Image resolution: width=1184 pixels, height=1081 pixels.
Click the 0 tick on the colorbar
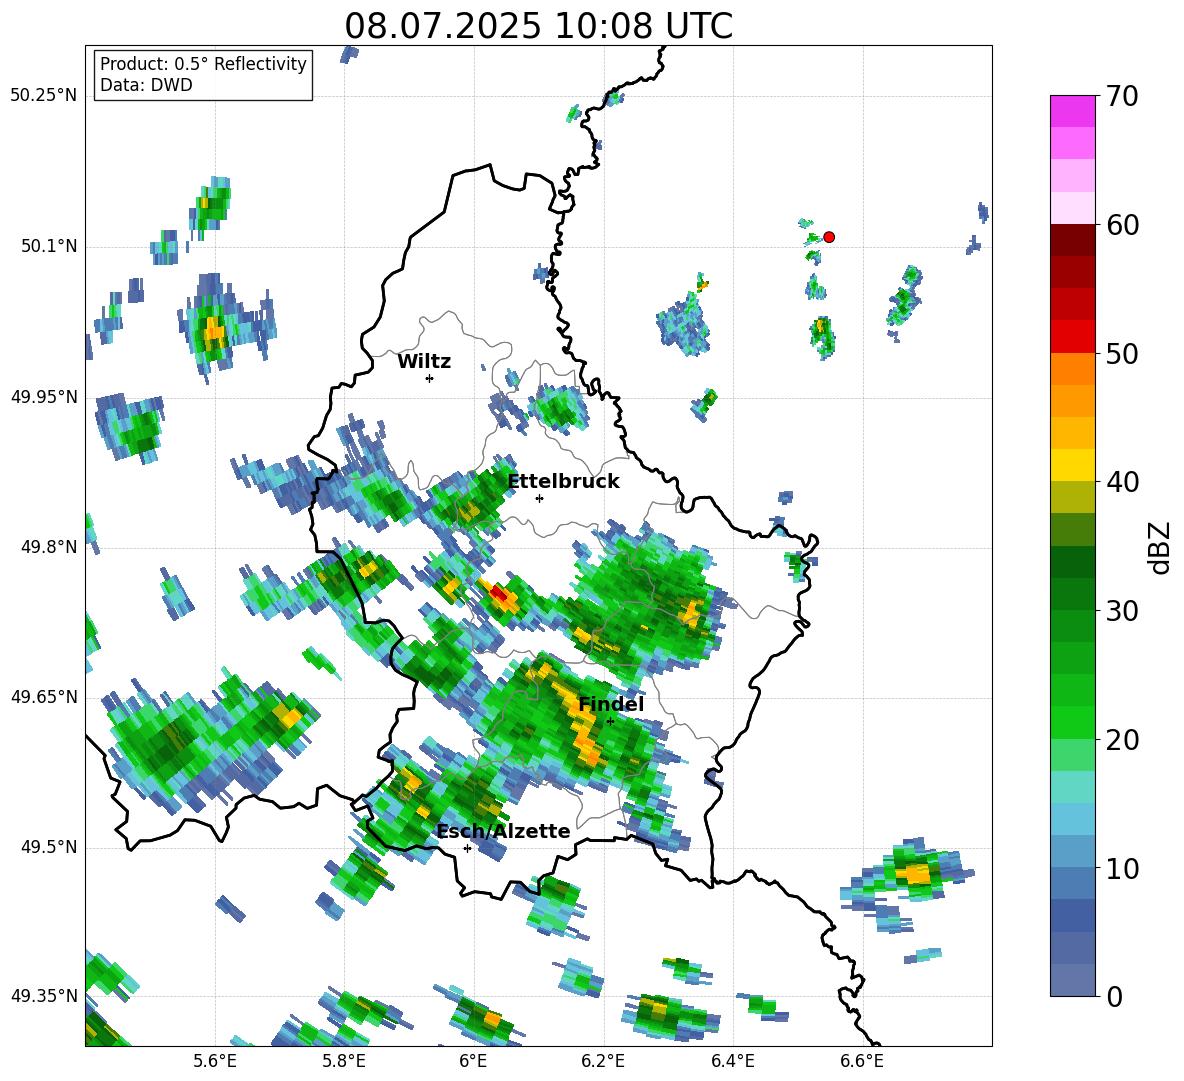pos(1115,996)
